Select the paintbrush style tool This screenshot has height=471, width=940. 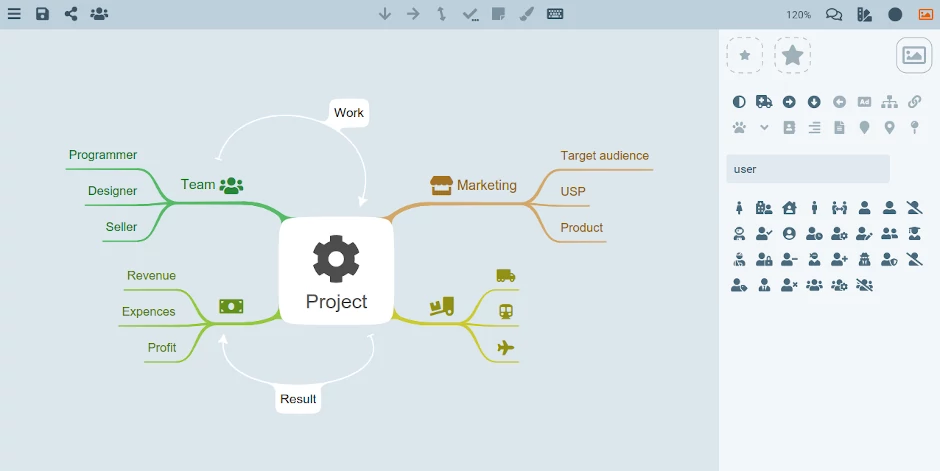[526, 14]
